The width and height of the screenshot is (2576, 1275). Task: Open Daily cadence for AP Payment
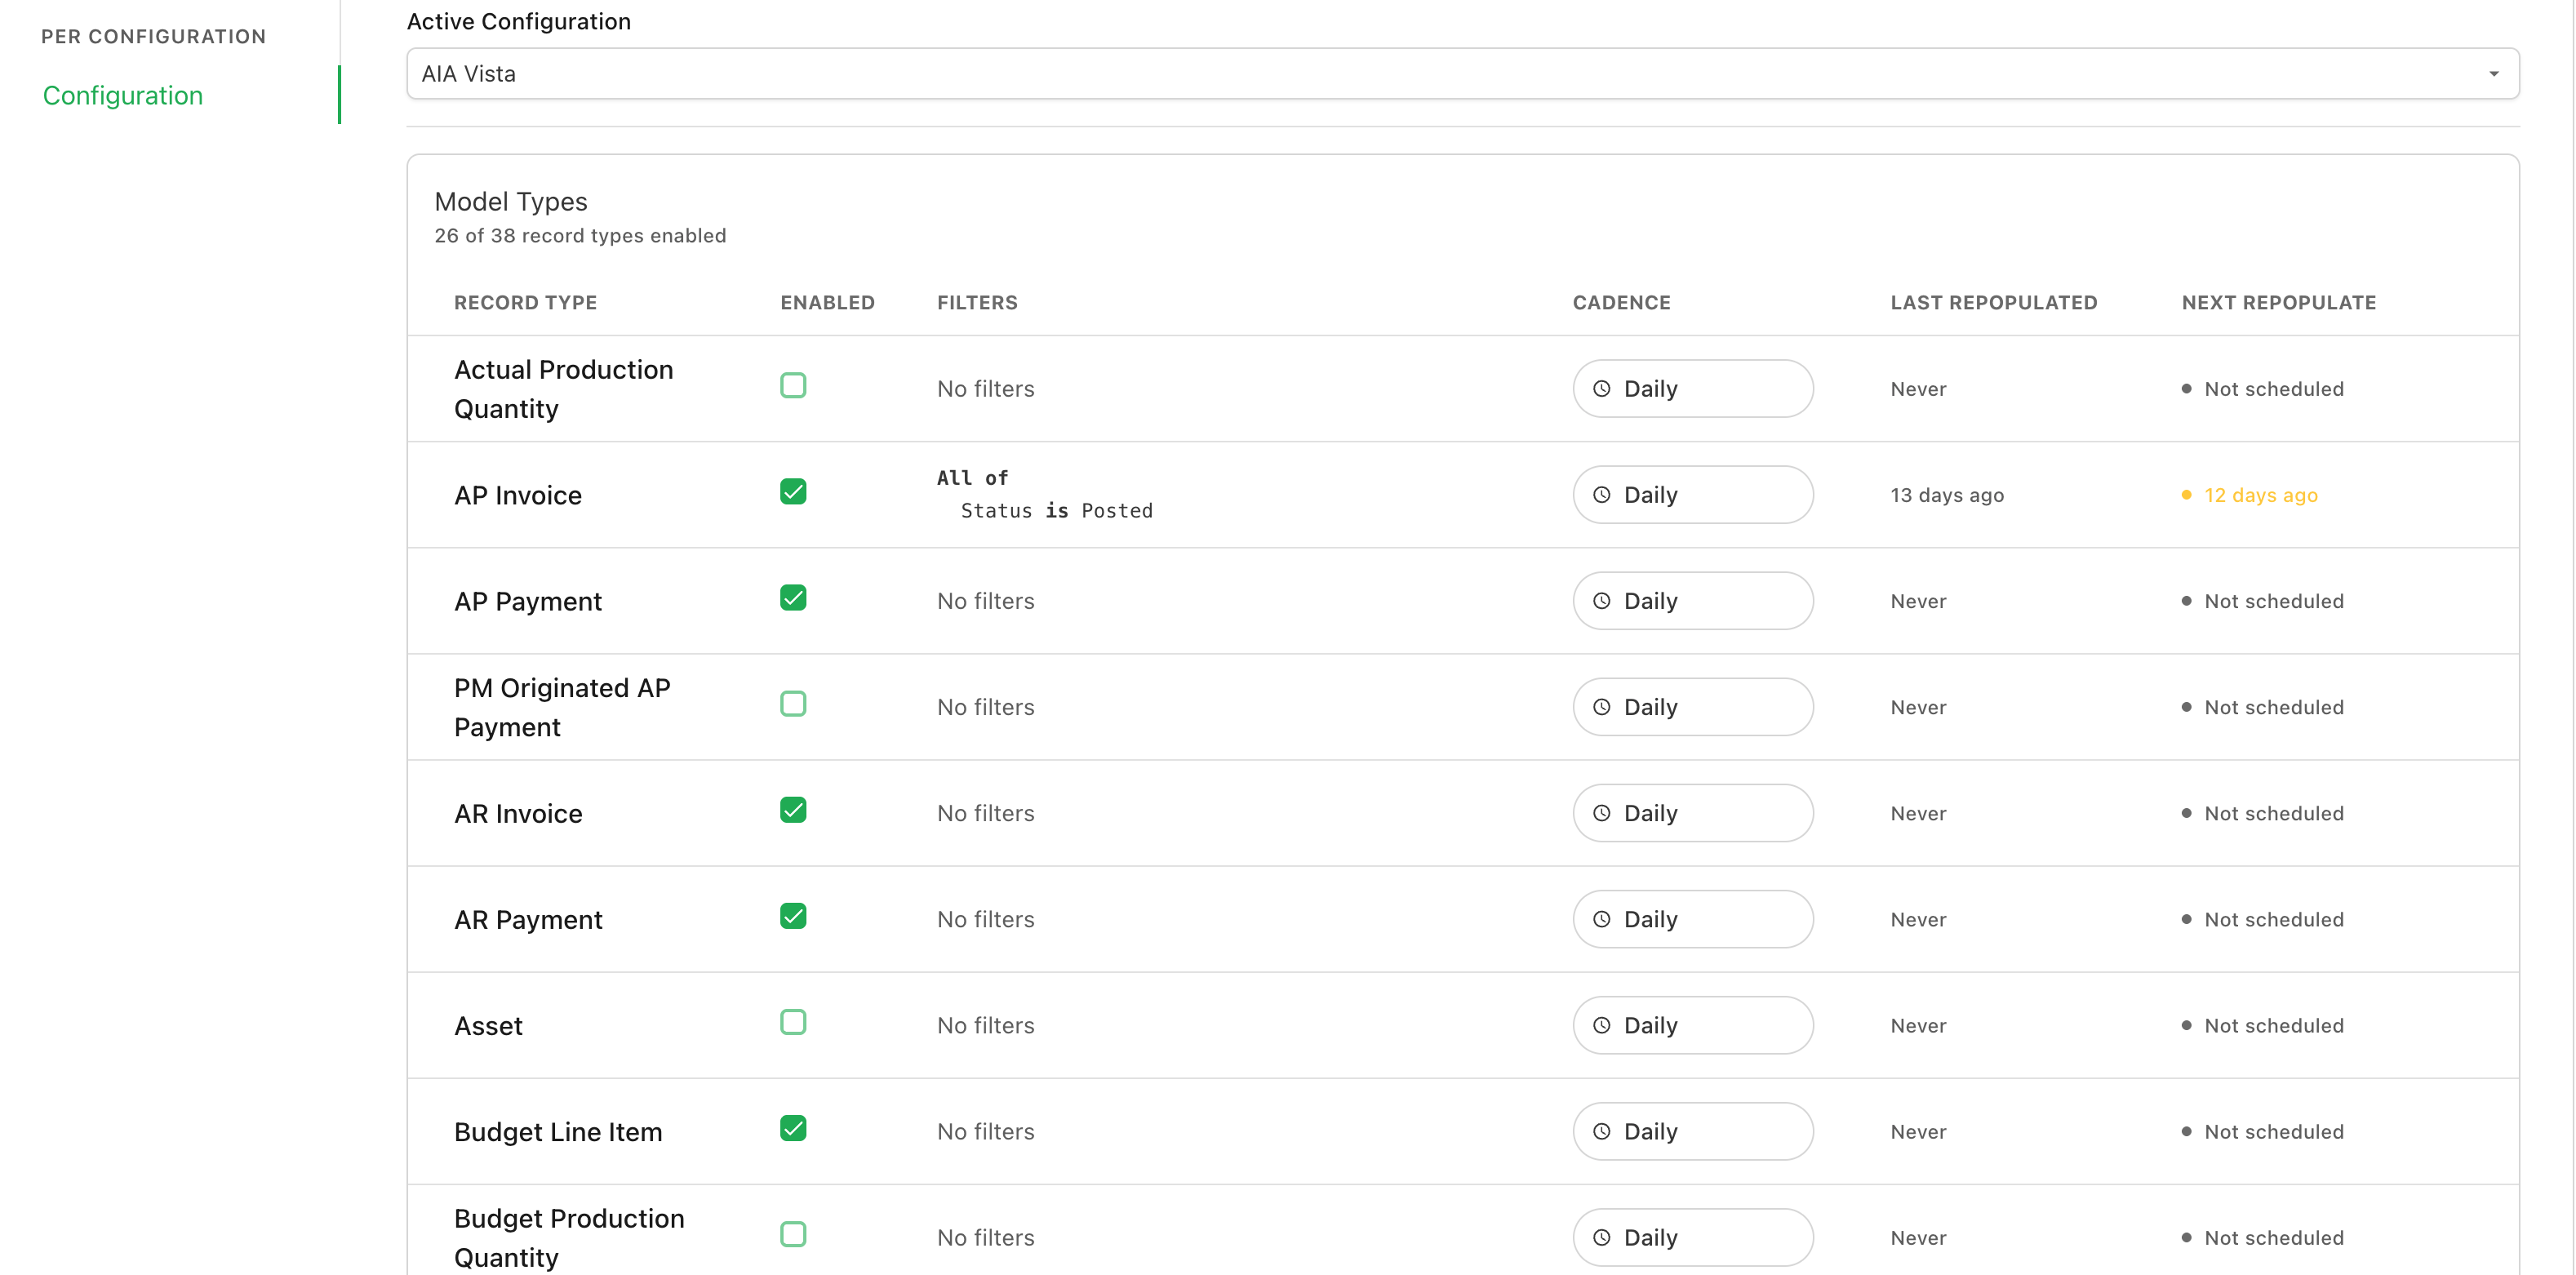pyautogui.click(x=1692, y=601)
